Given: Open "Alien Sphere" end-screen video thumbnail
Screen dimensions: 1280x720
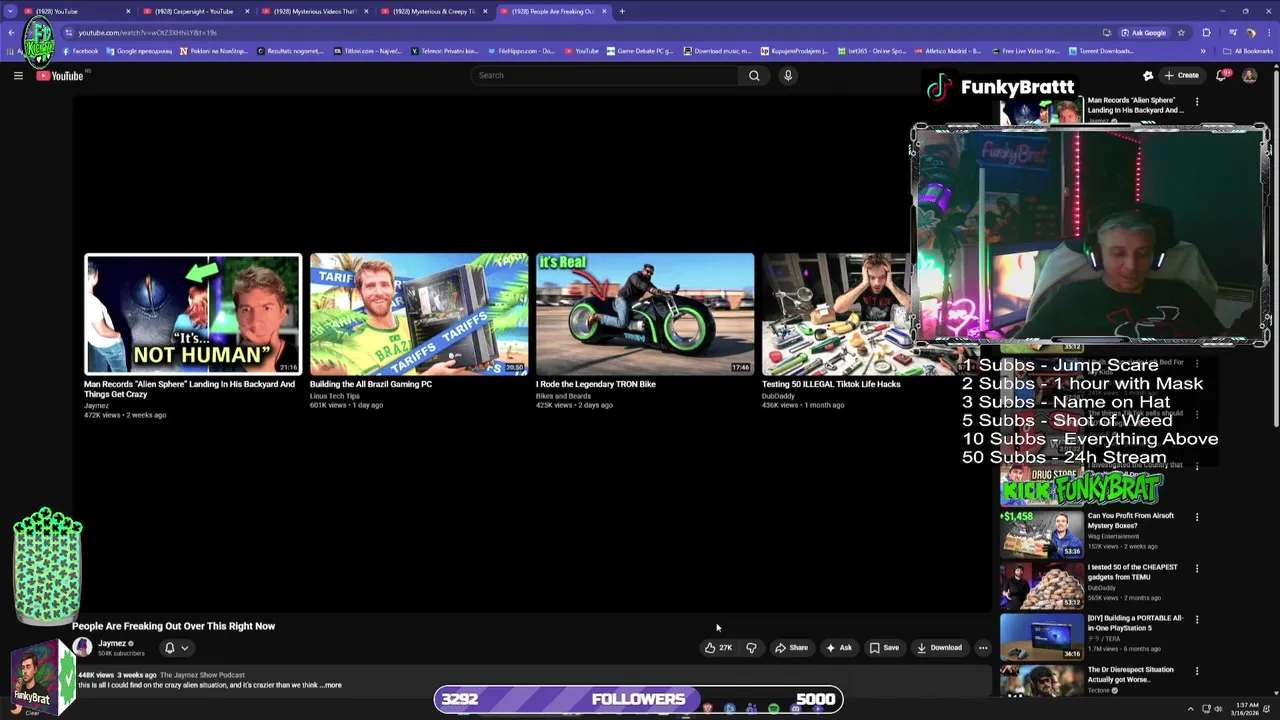Looking at the screenshot, I should pyautogui.click(x=193, y=314).
